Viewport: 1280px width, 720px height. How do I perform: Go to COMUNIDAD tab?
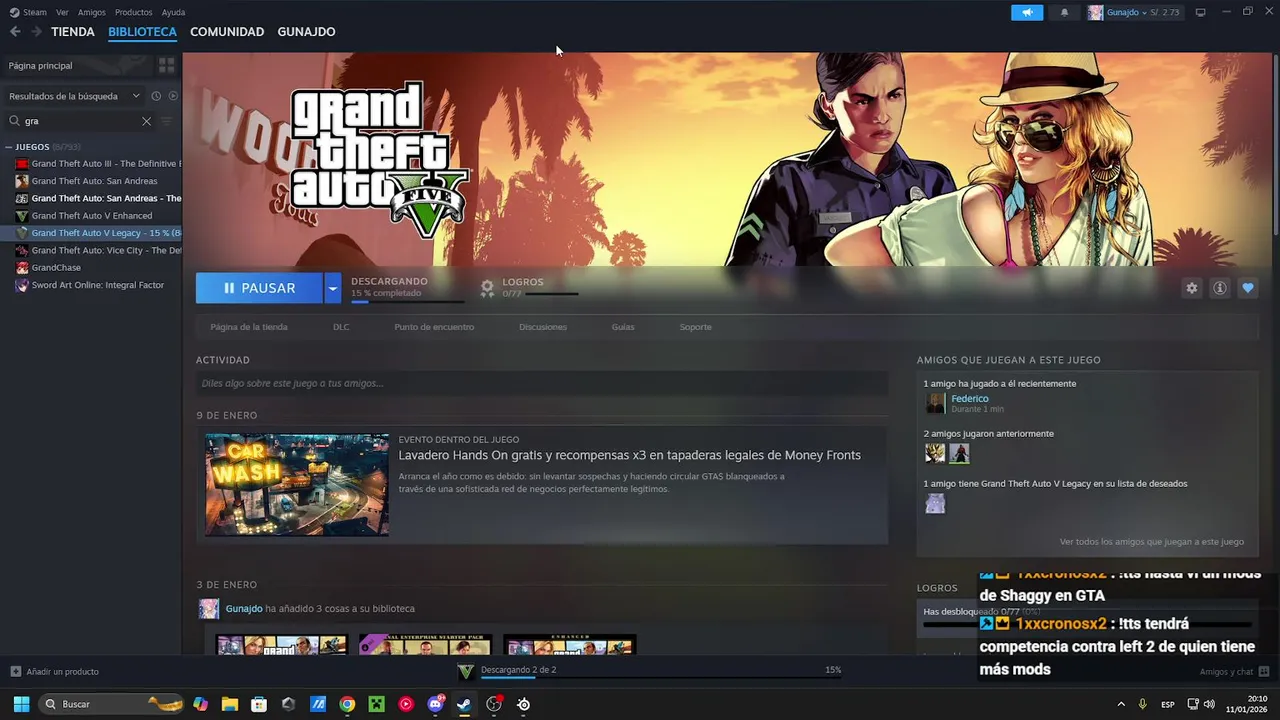pos(227,32)
